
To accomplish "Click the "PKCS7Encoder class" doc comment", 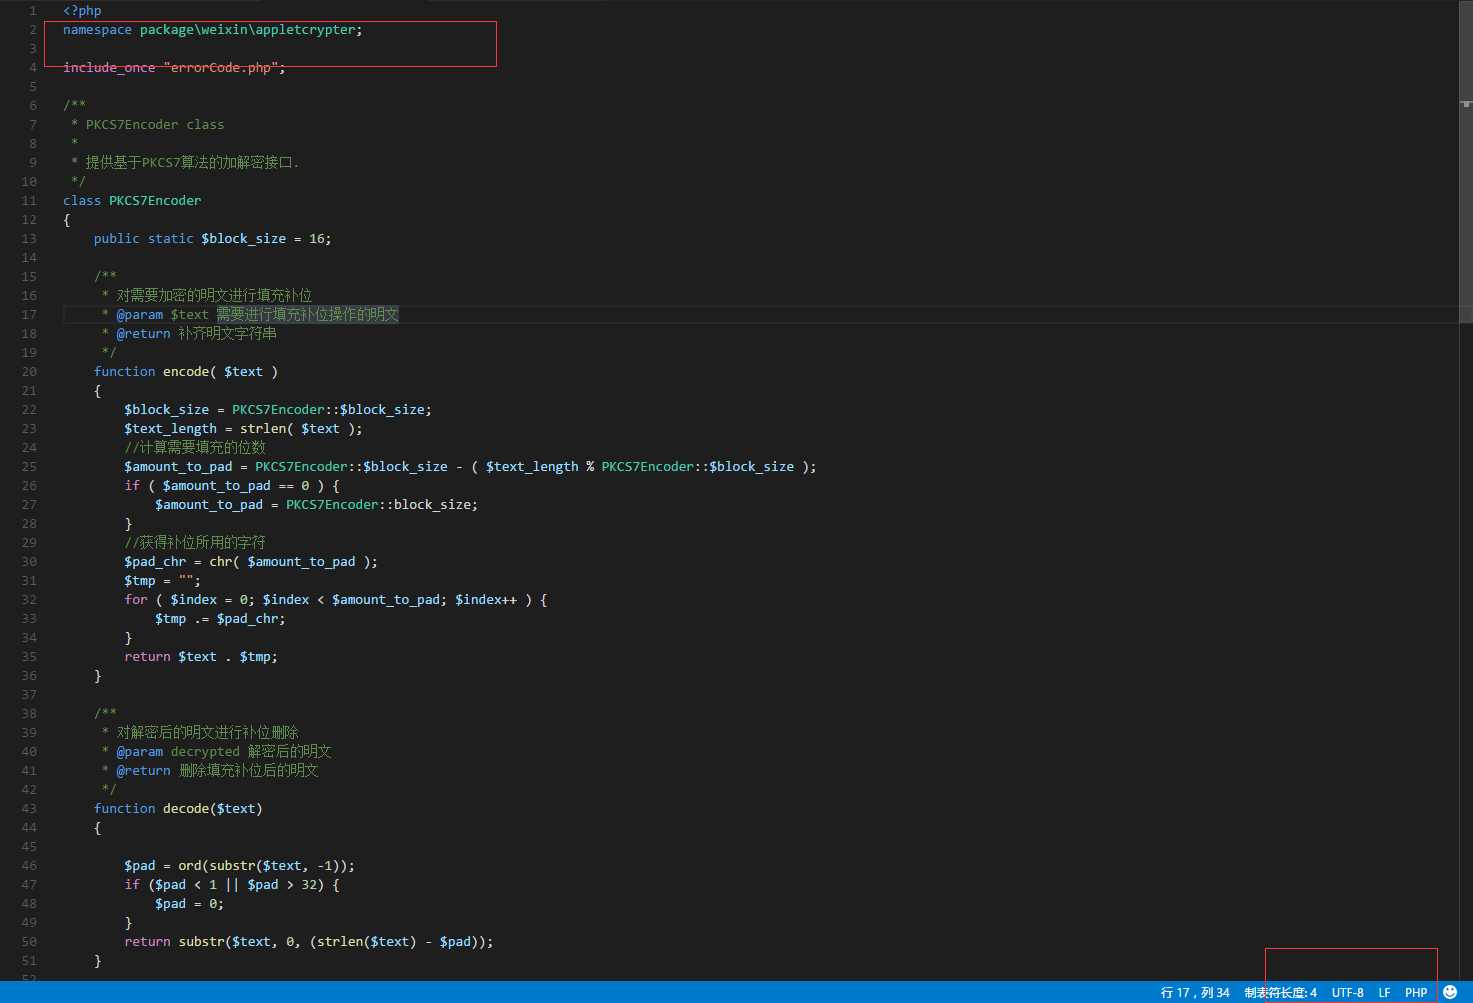I will point(155,125).
